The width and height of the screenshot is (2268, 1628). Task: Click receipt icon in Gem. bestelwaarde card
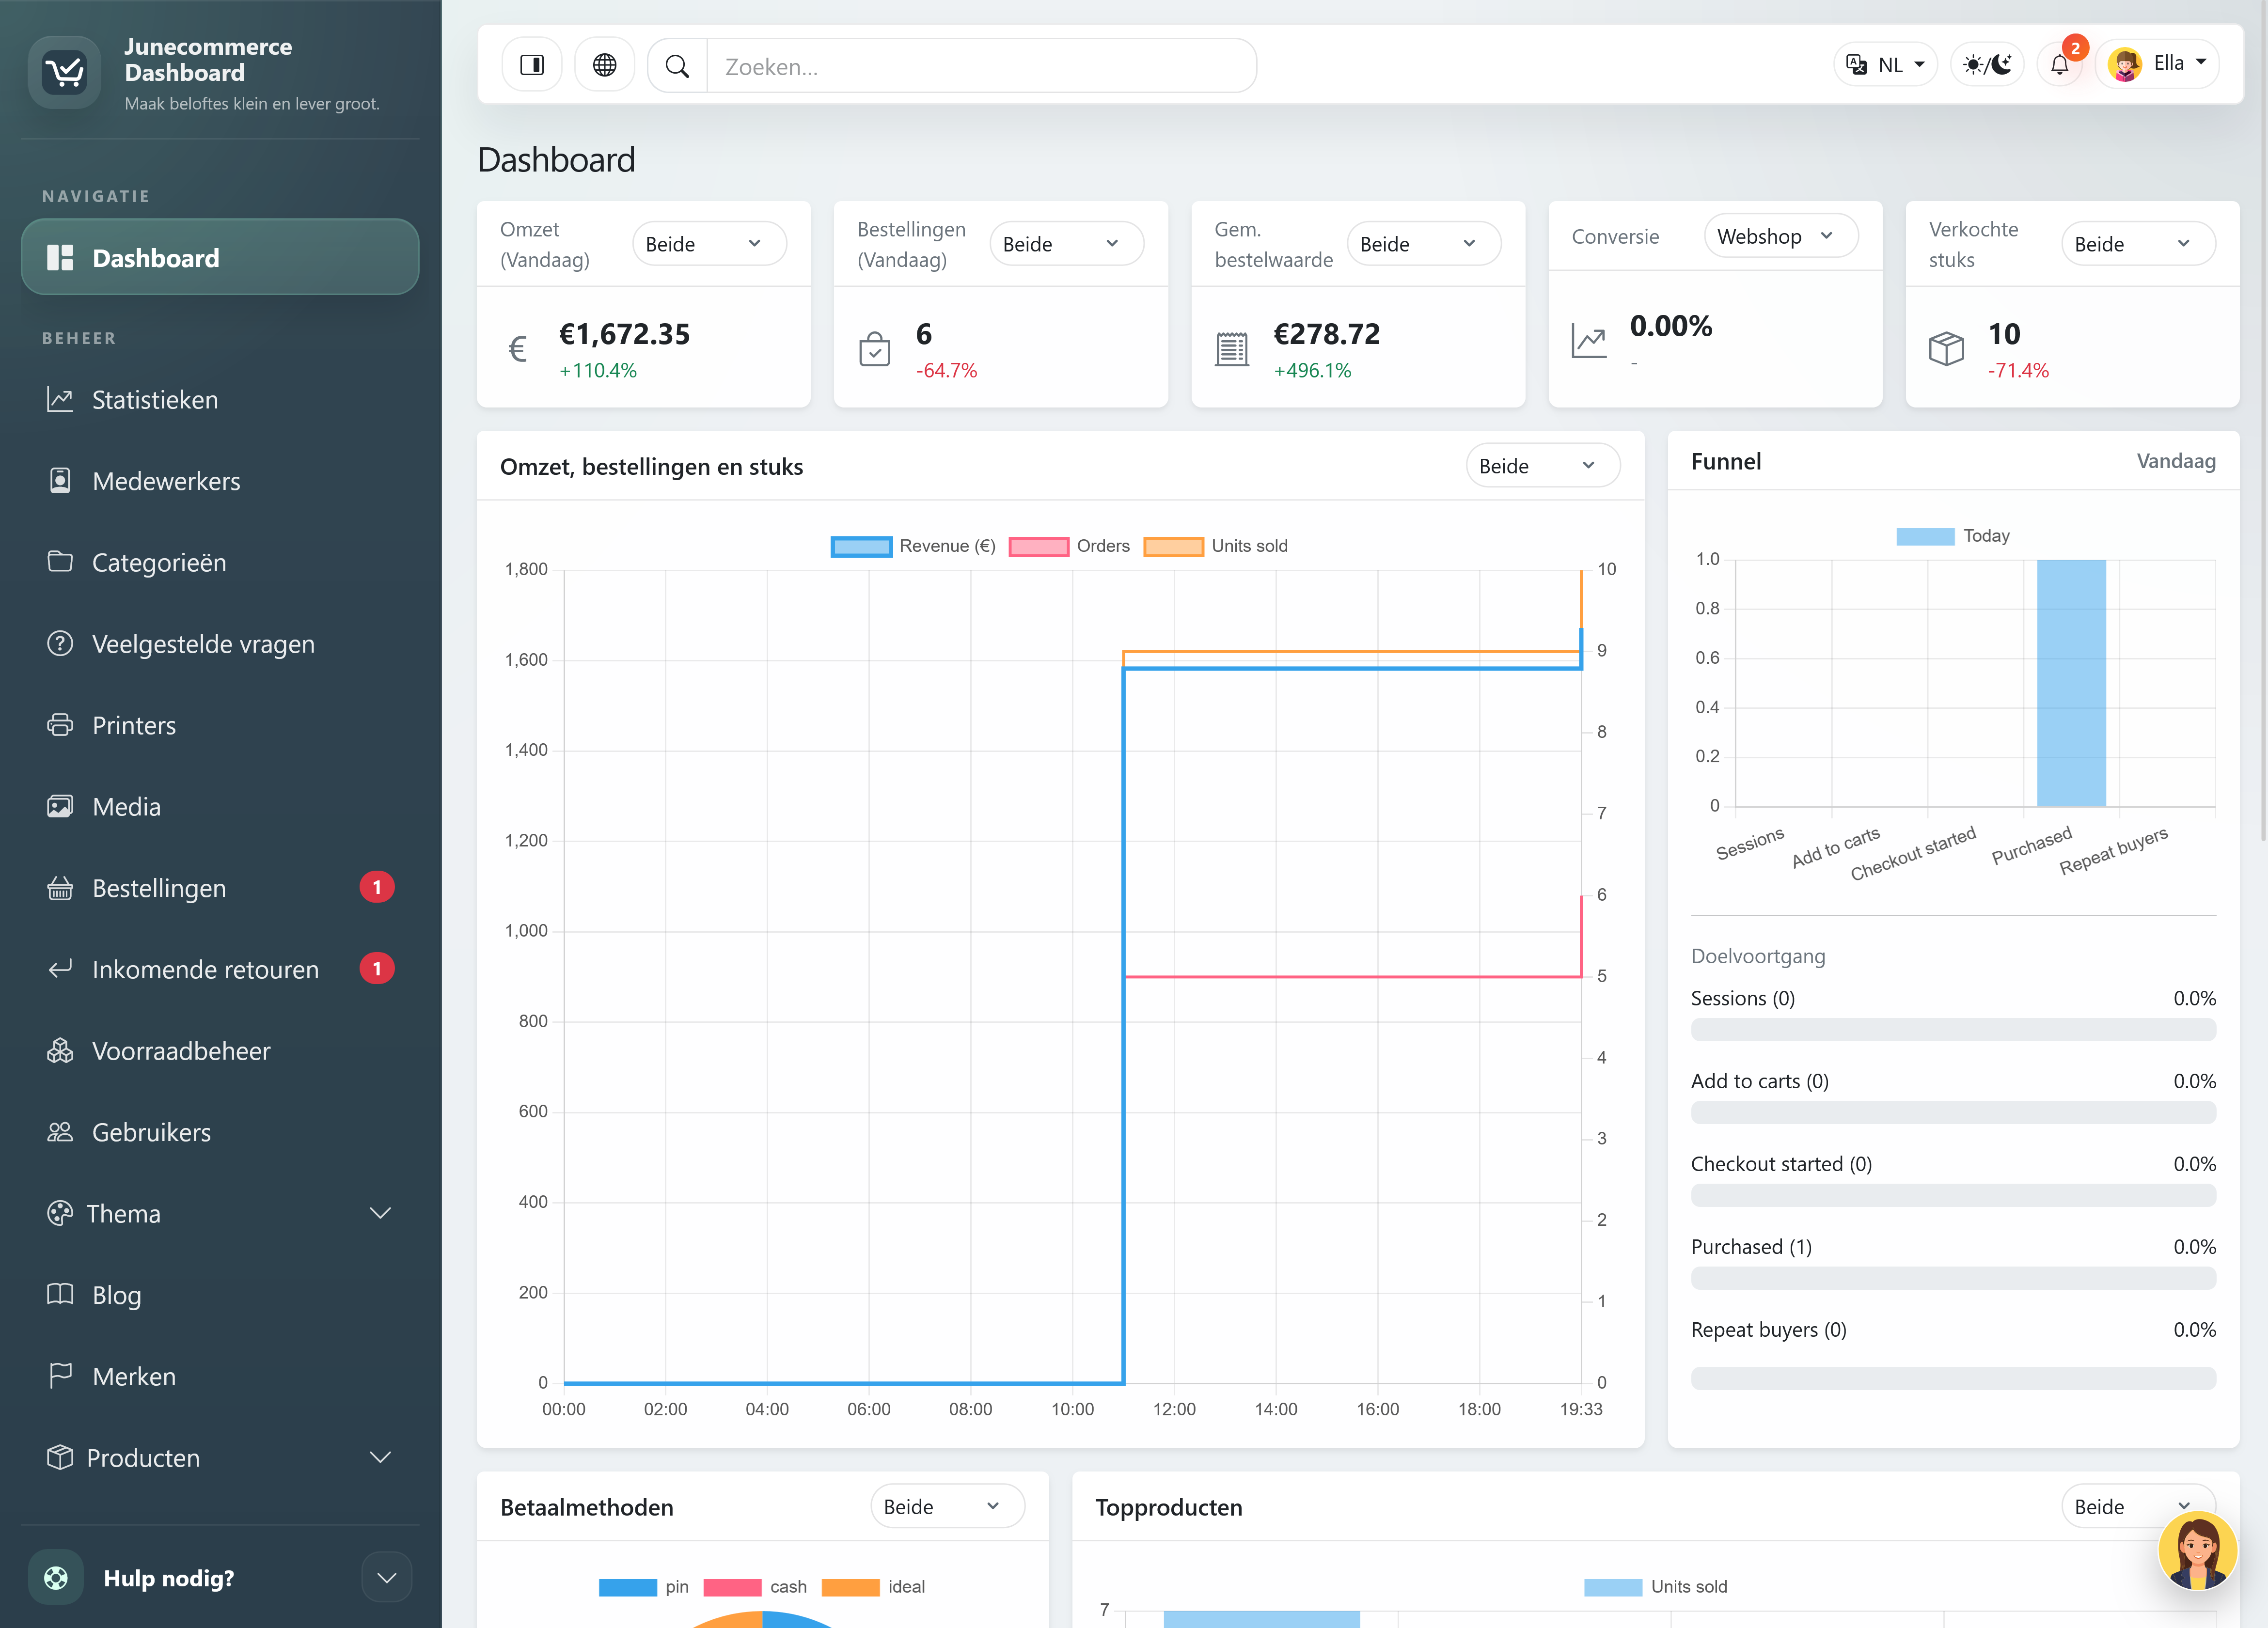point(1231,349)
